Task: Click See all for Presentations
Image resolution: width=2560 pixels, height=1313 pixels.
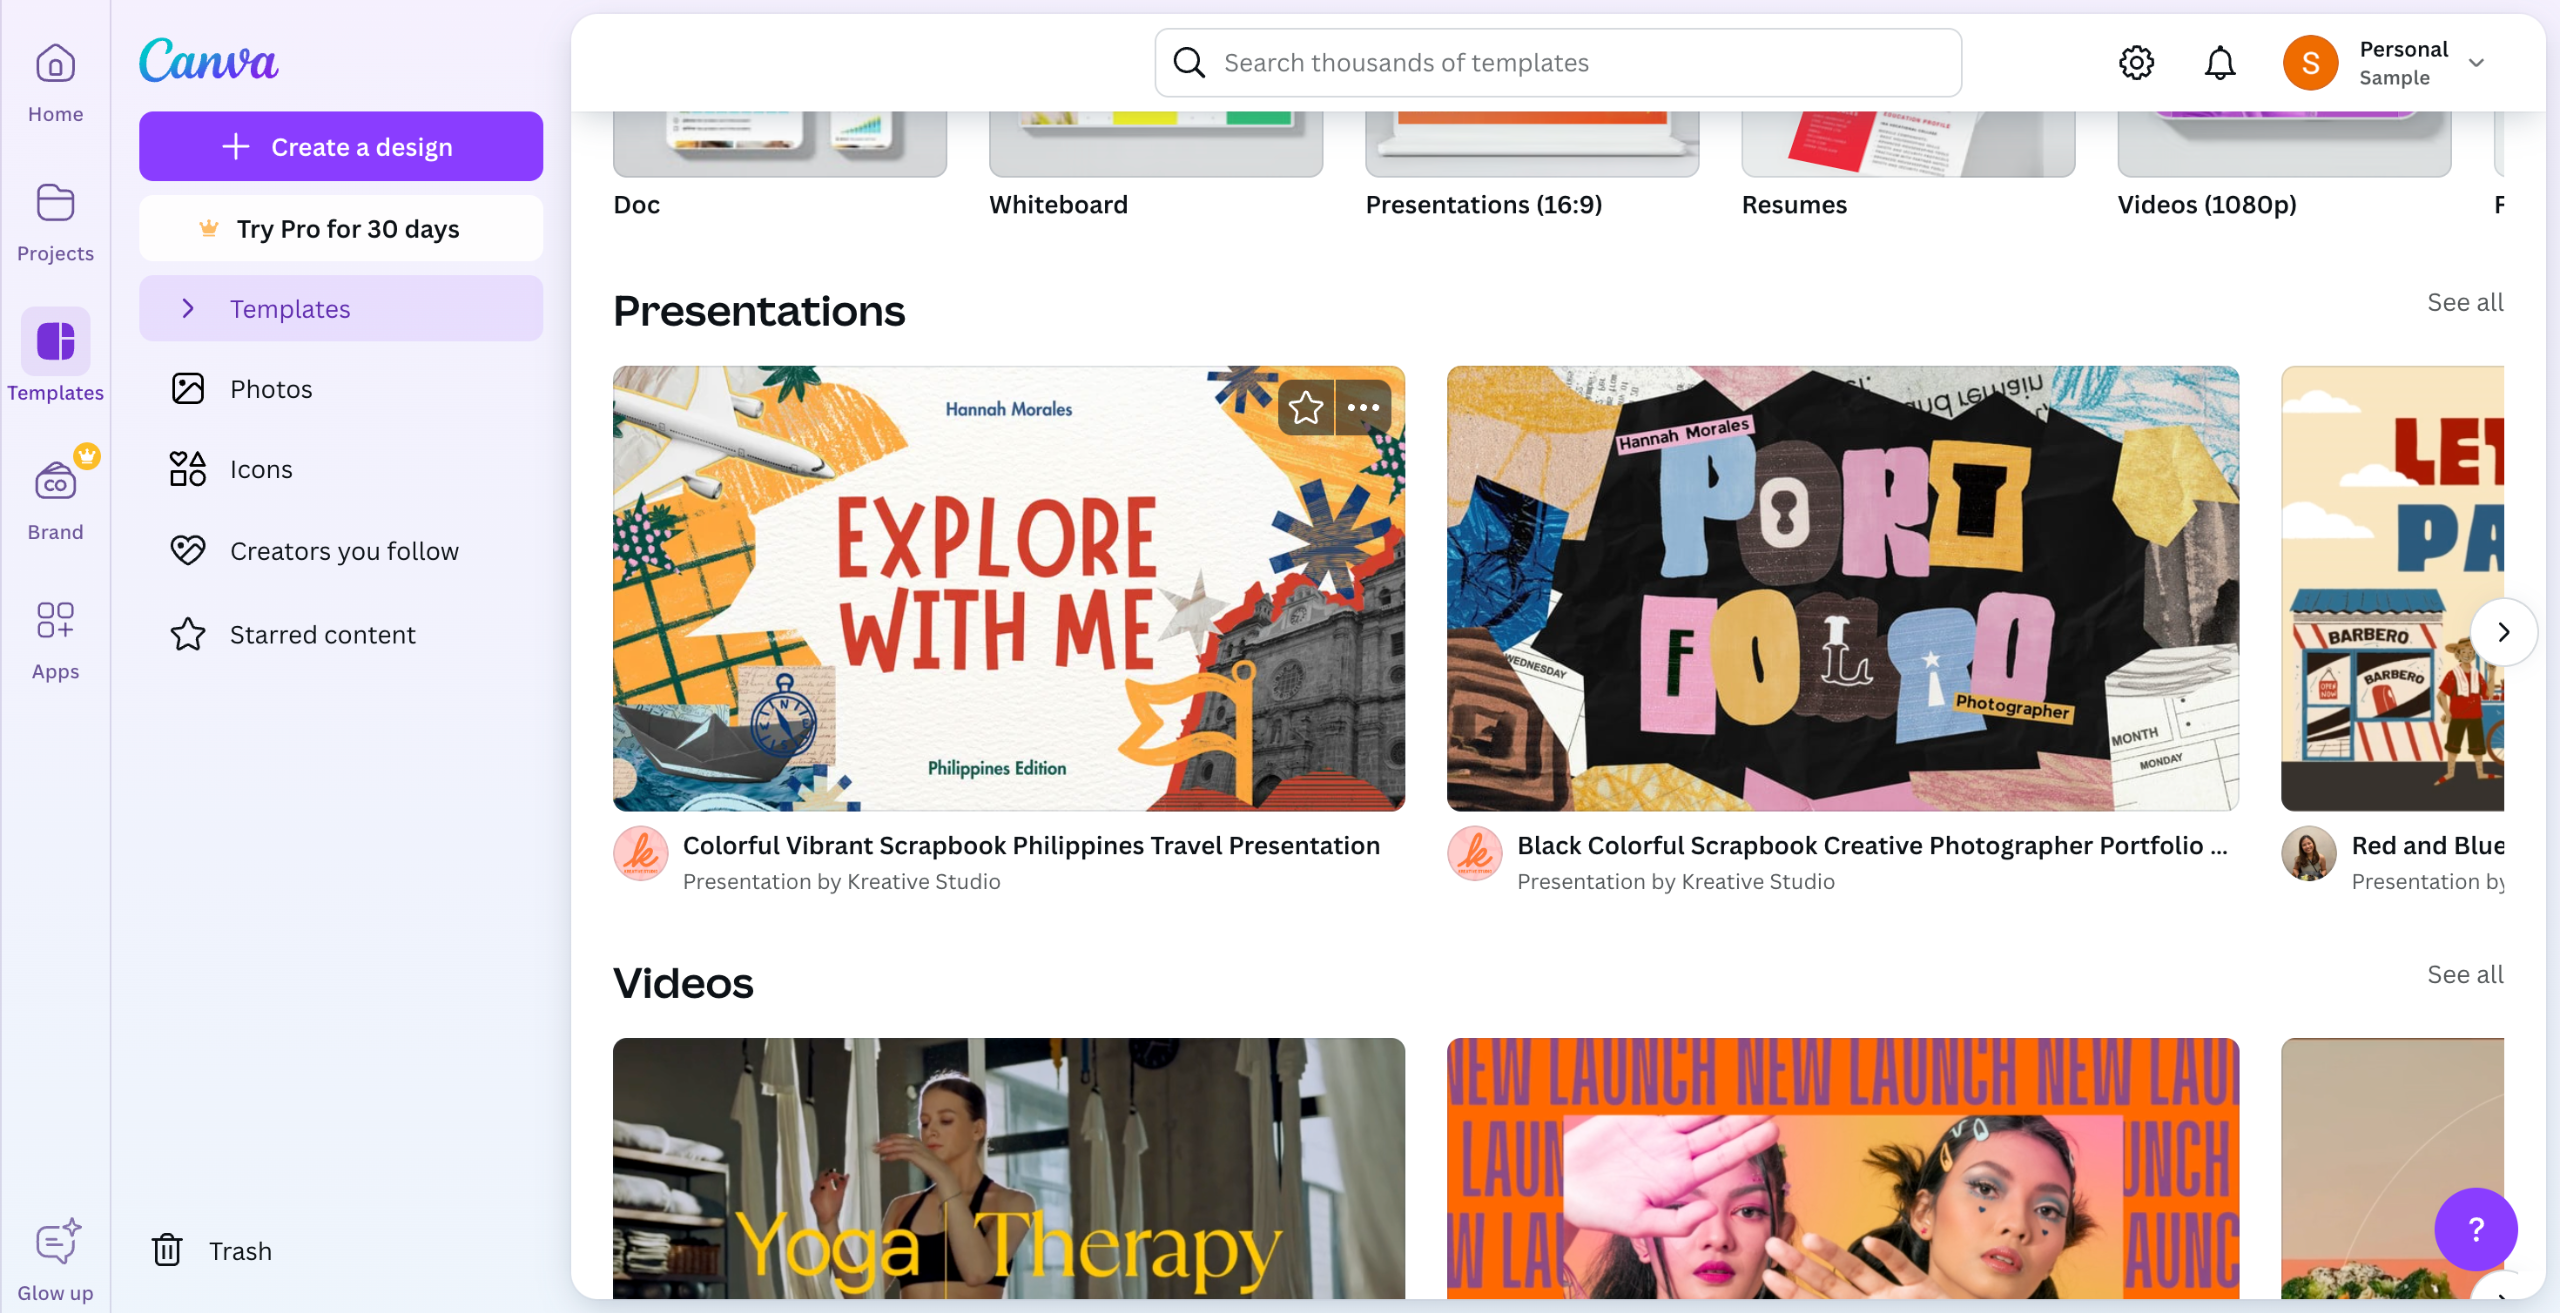Action: (x=2465, y=303)
